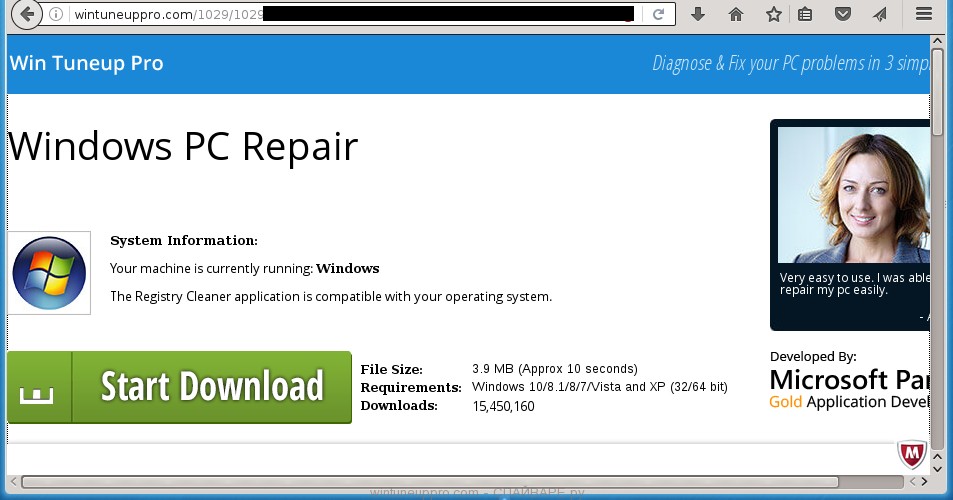The image size is (953, 500).
Task: Reload the page with the refresh icon
Action: coord(658,15)
